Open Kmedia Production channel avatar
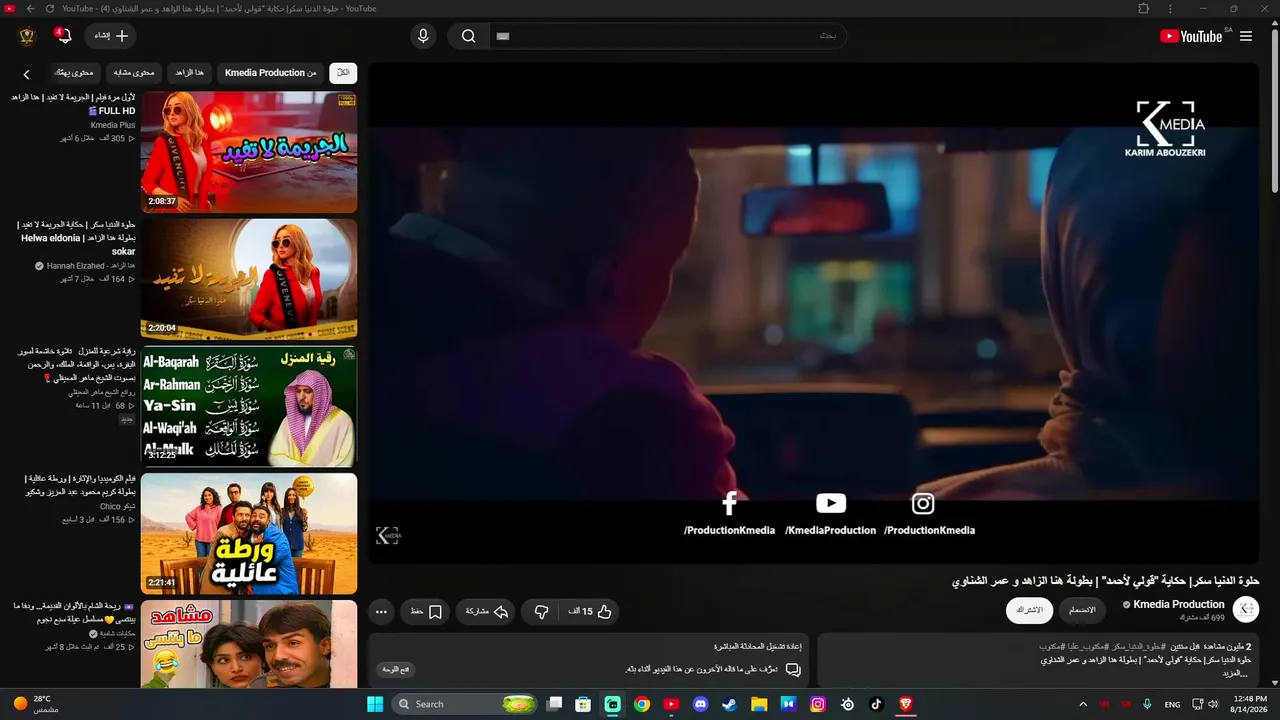 1246,610
